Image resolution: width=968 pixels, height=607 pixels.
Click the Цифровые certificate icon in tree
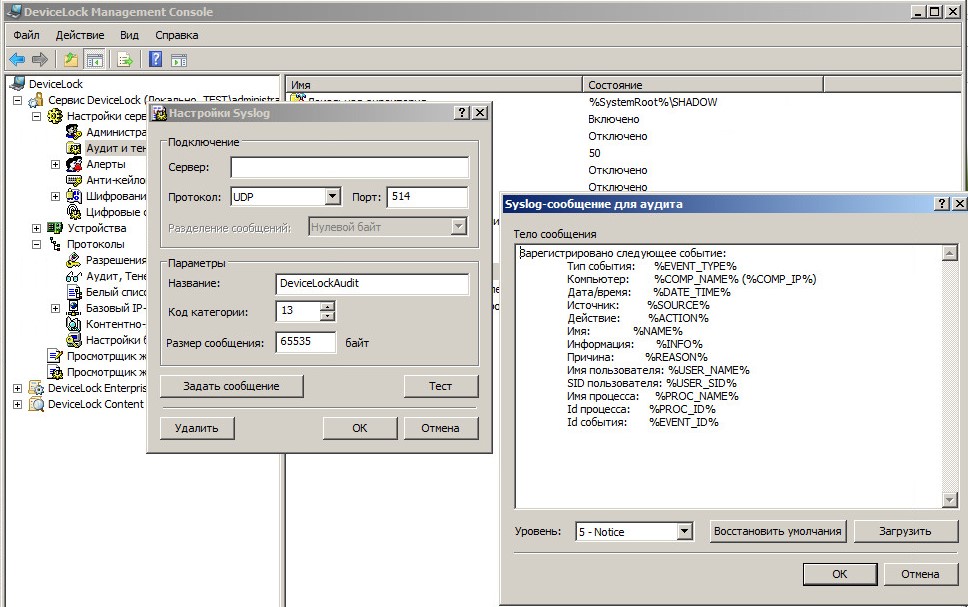74,212
